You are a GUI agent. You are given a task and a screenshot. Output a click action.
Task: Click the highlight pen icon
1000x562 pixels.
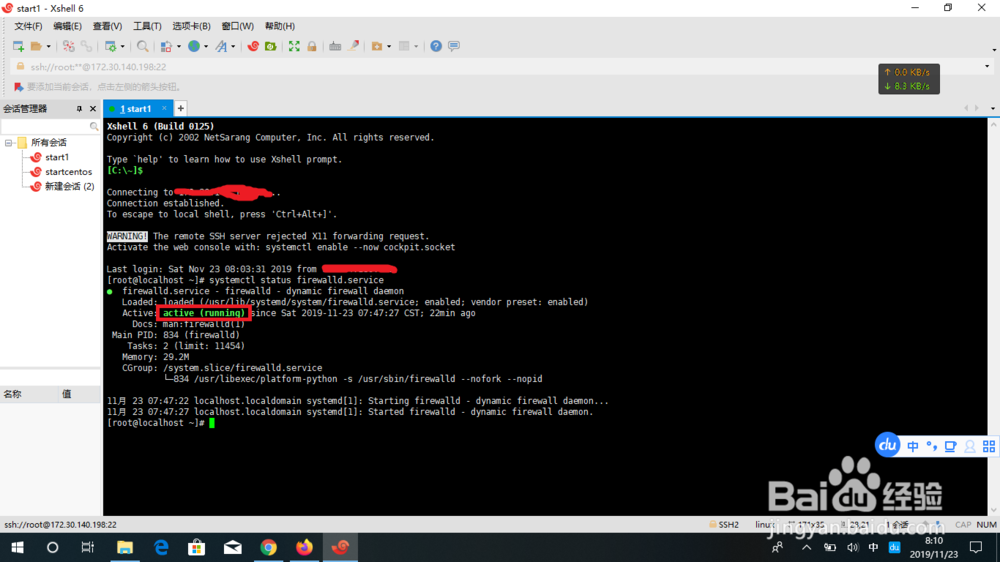pyautogui.click(x=353, y=46)
